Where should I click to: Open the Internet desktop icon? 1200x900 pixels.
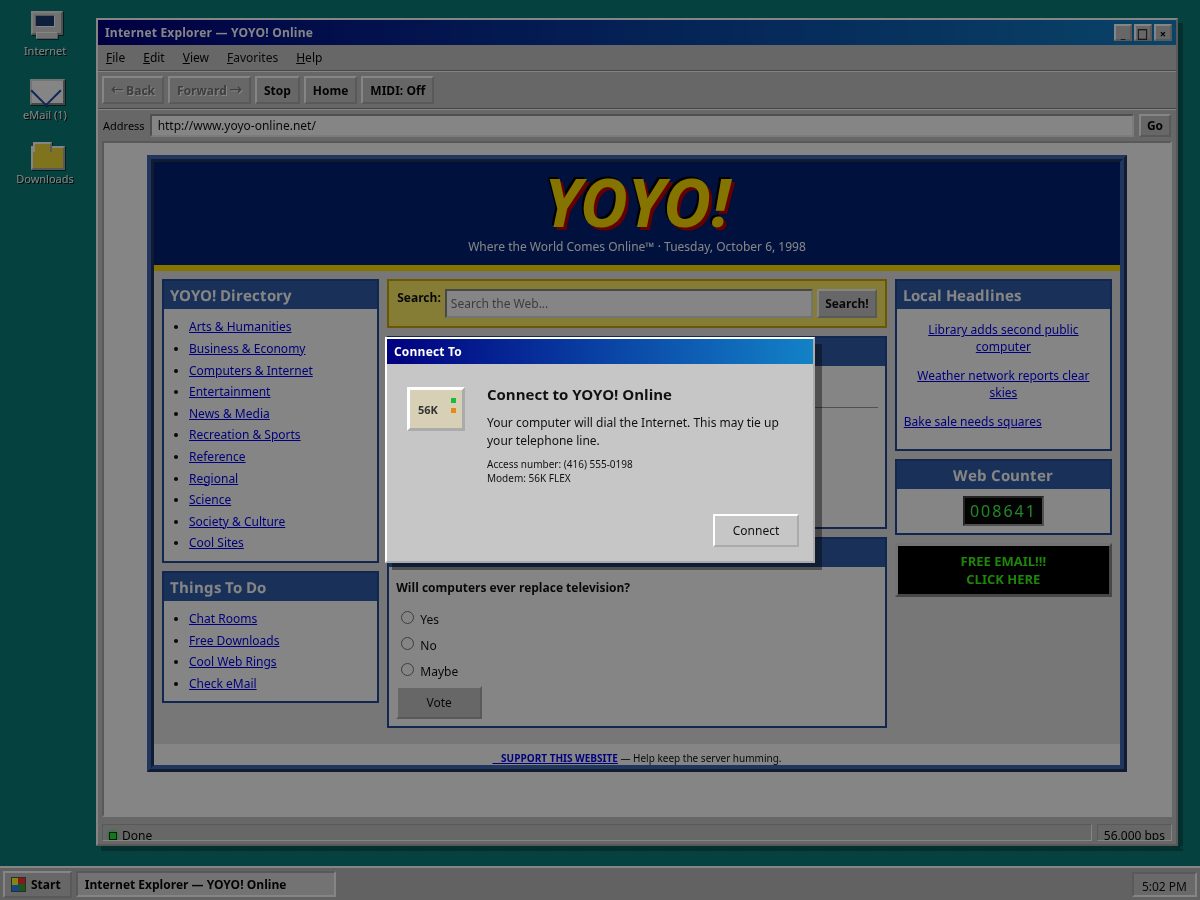tap(45, 34)
